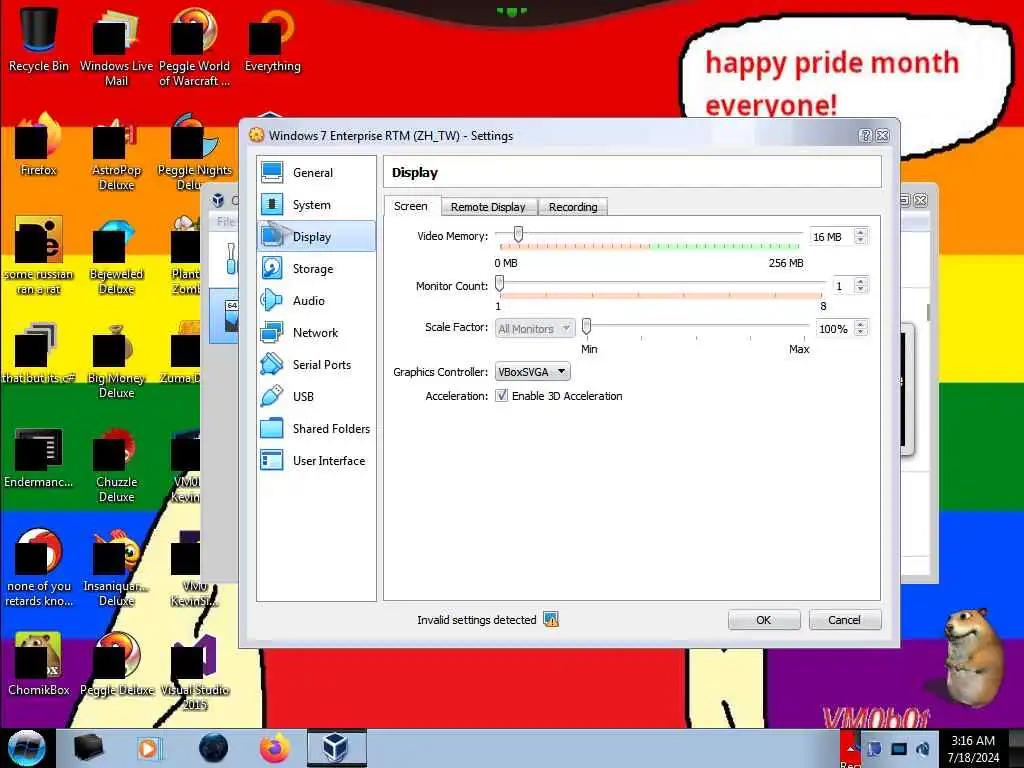Screen dimensions: 1024x768
Task: Select the Big Money Deluxe desktop icon
Action: coord(116,361)
